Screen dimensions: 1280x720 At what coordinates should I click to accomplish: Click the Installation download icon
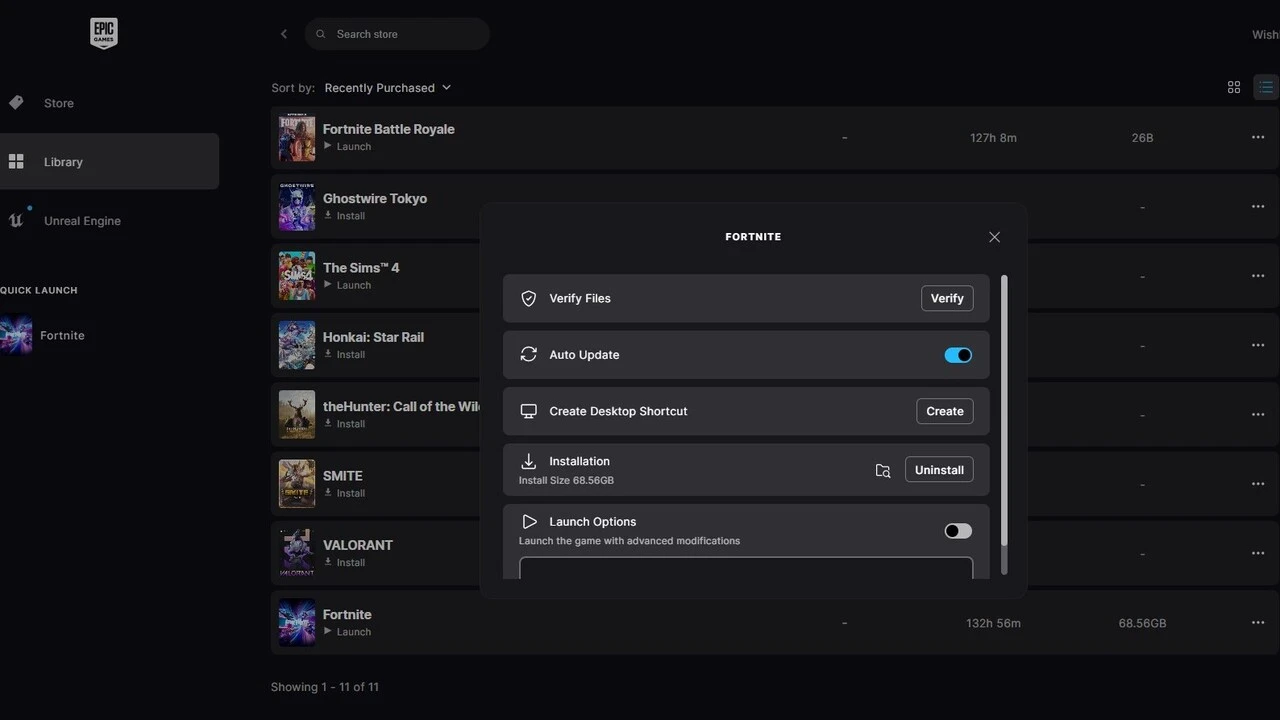click(529, 461)
